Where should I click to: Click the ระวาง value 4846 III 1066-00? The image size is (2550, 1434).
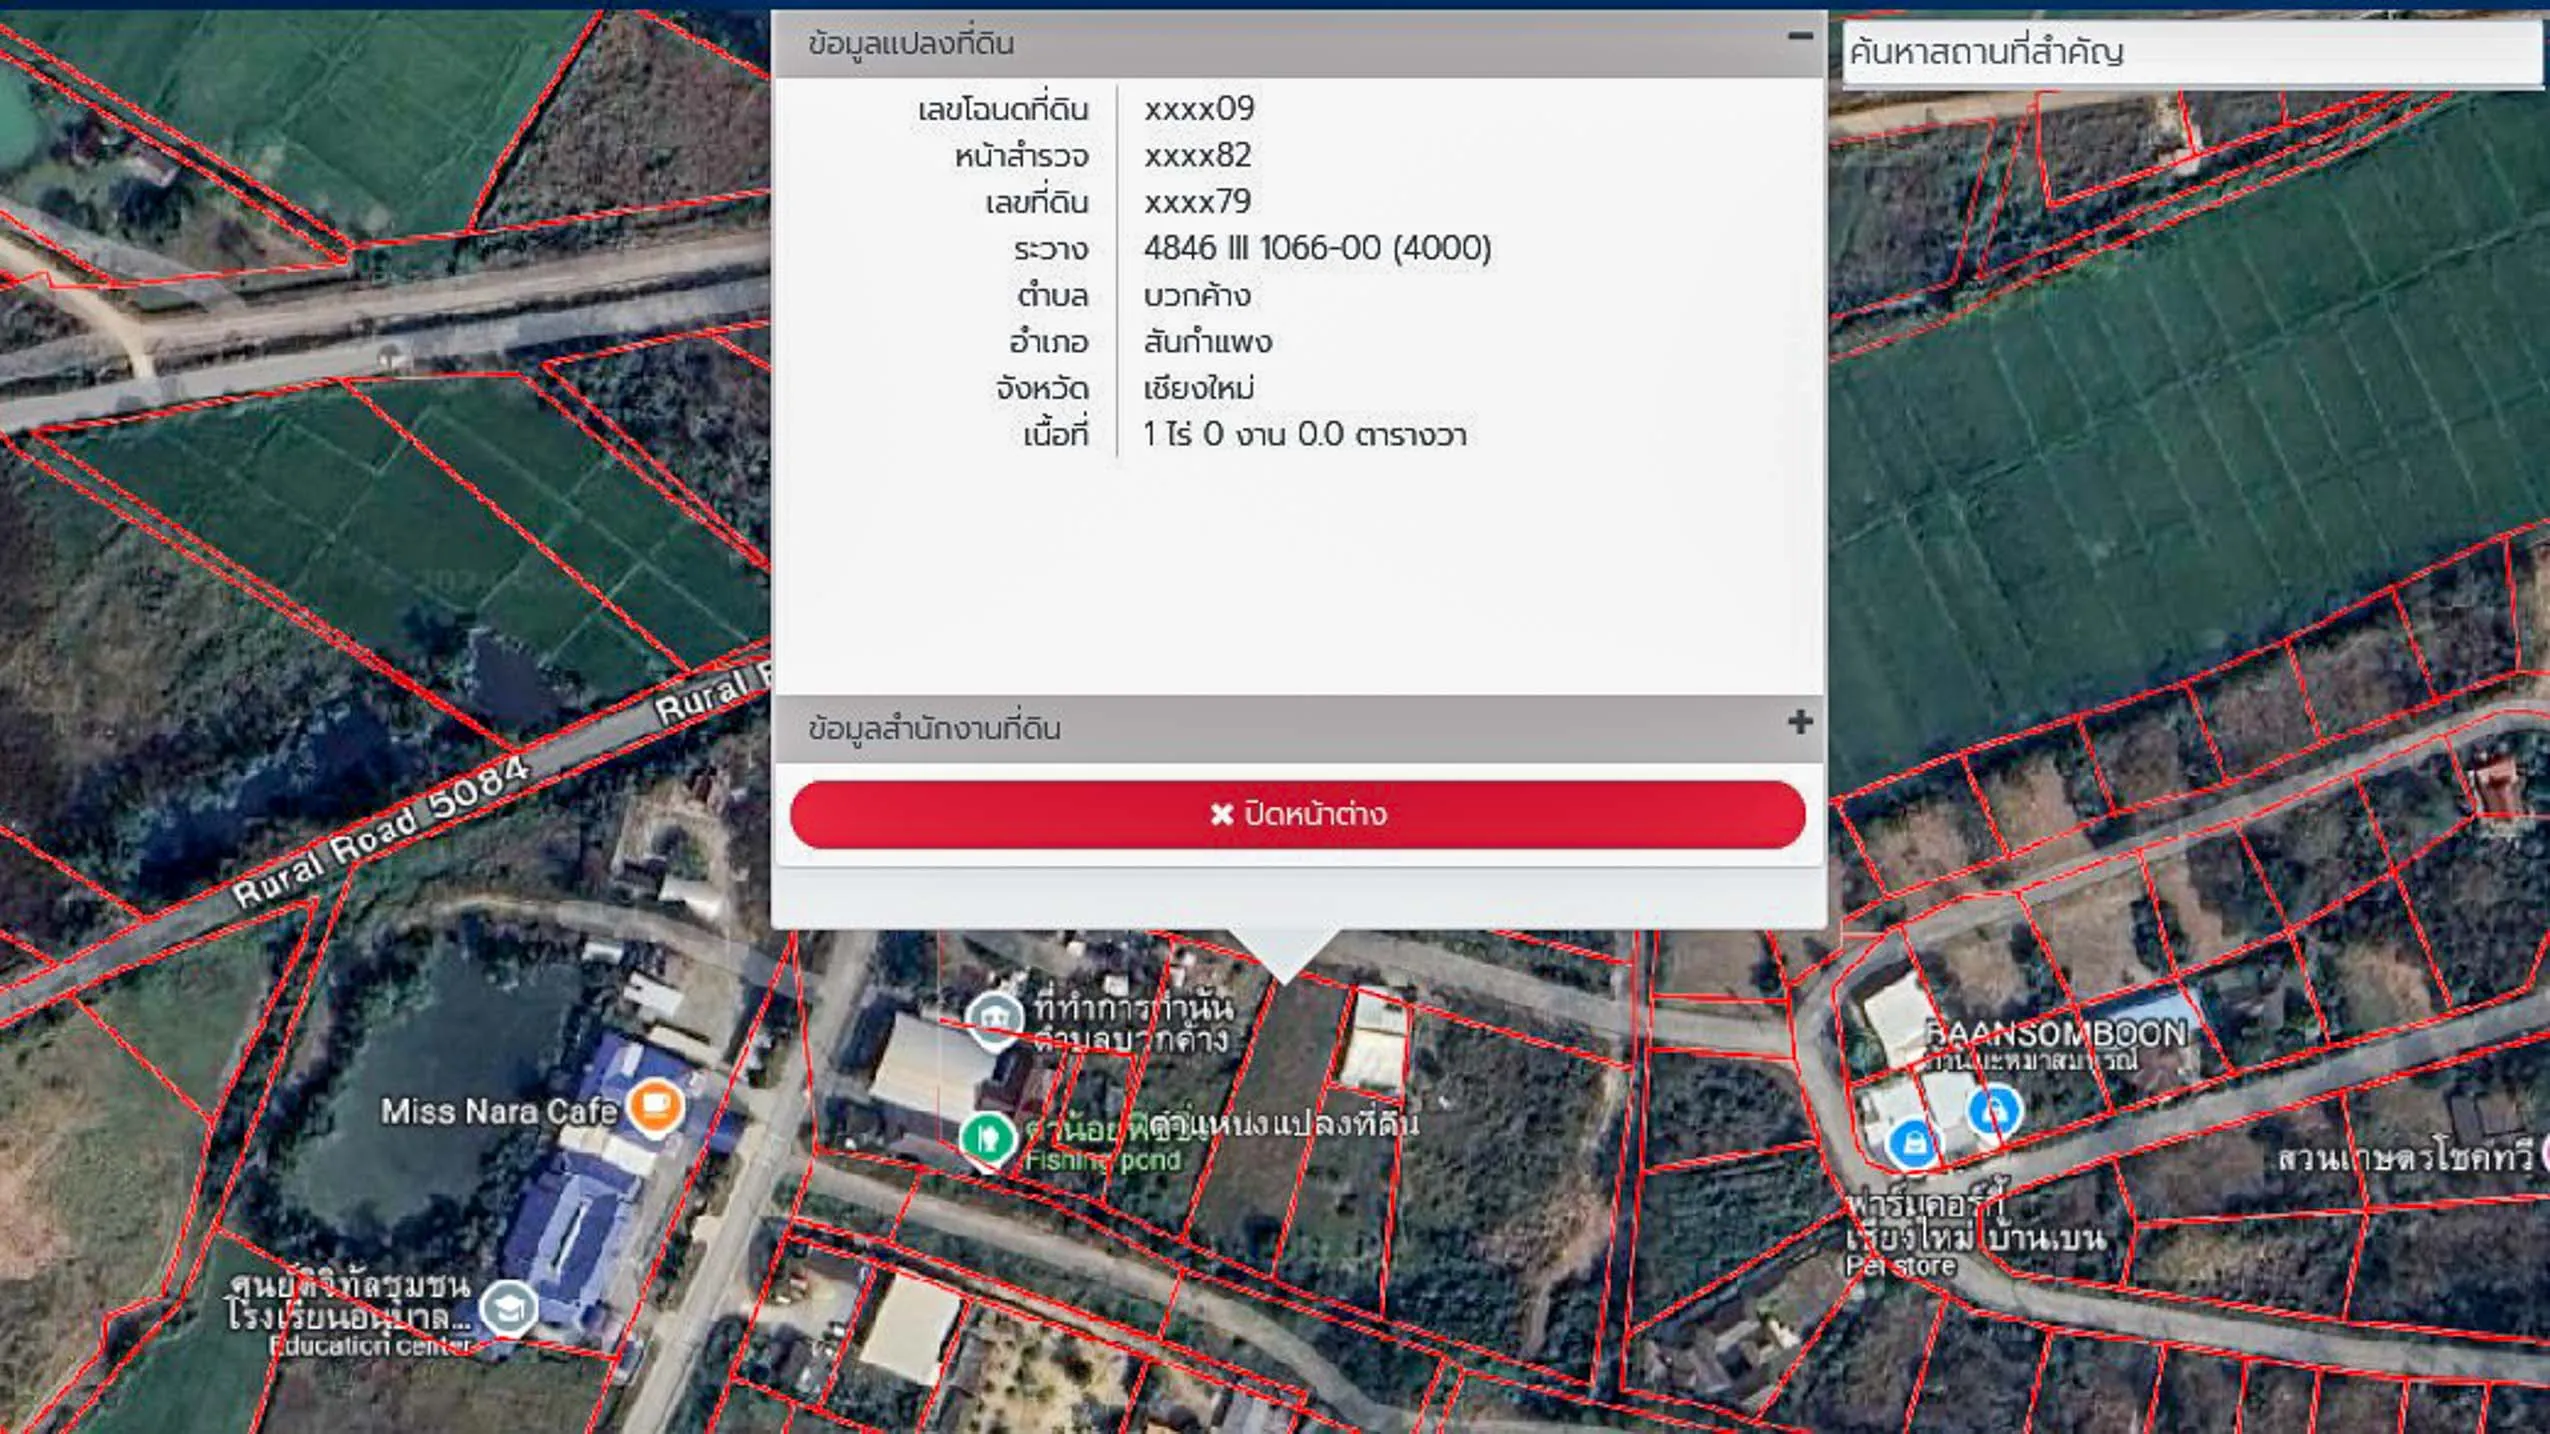[1316, 248]
